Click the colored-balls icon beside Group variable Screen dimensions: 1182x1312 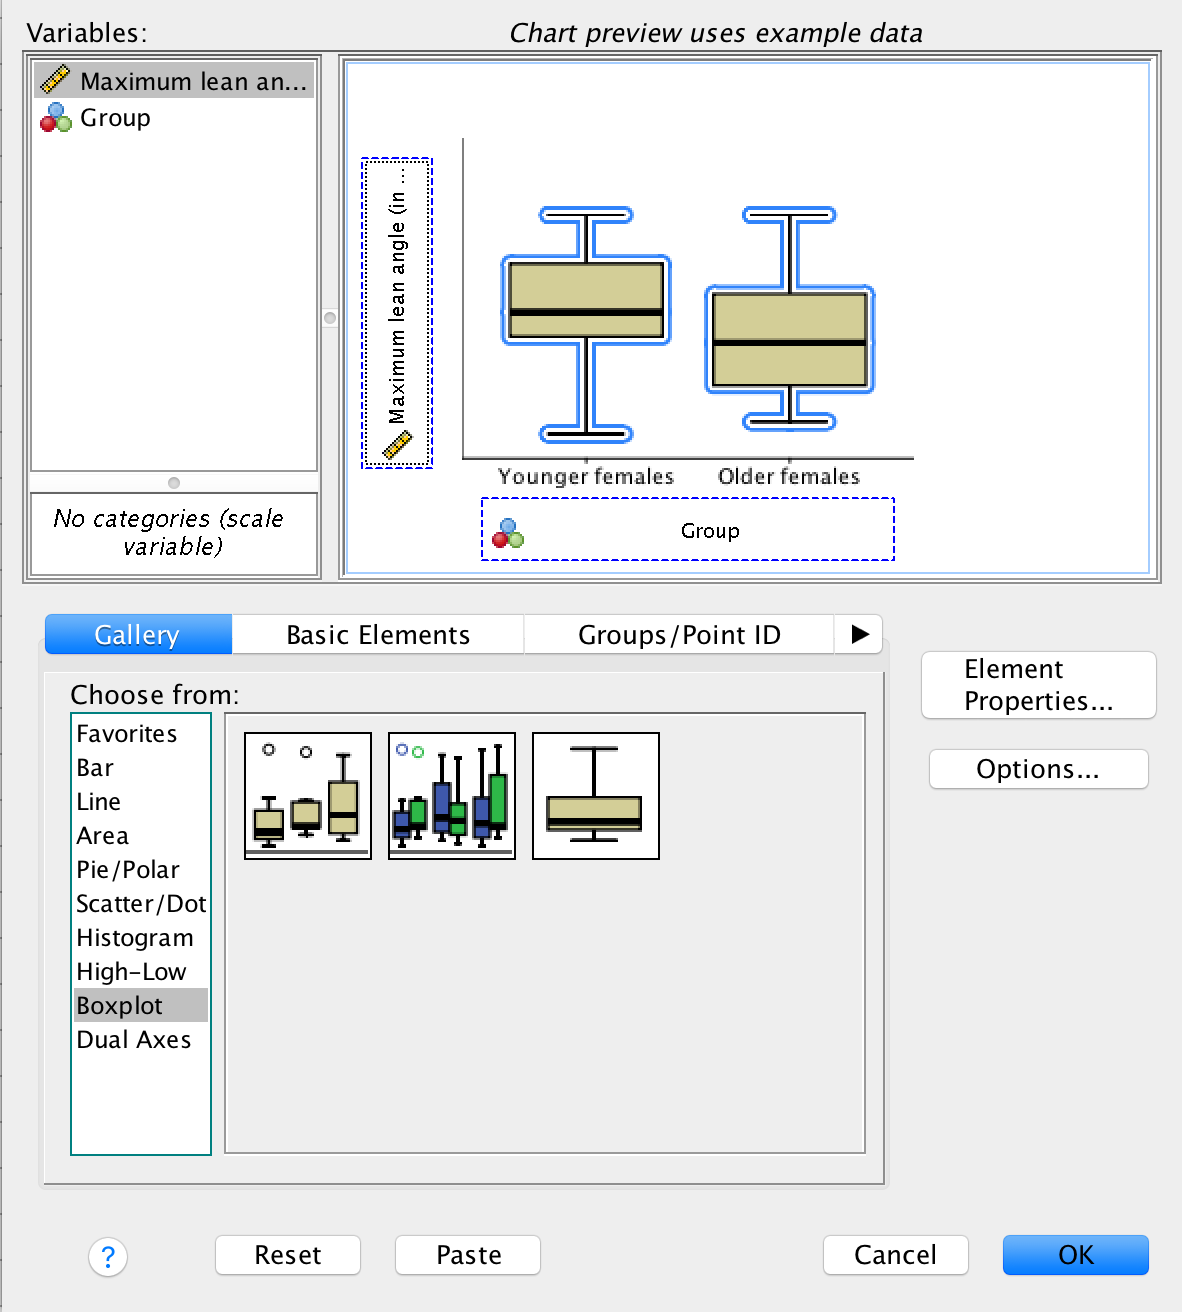coord(55,117)
